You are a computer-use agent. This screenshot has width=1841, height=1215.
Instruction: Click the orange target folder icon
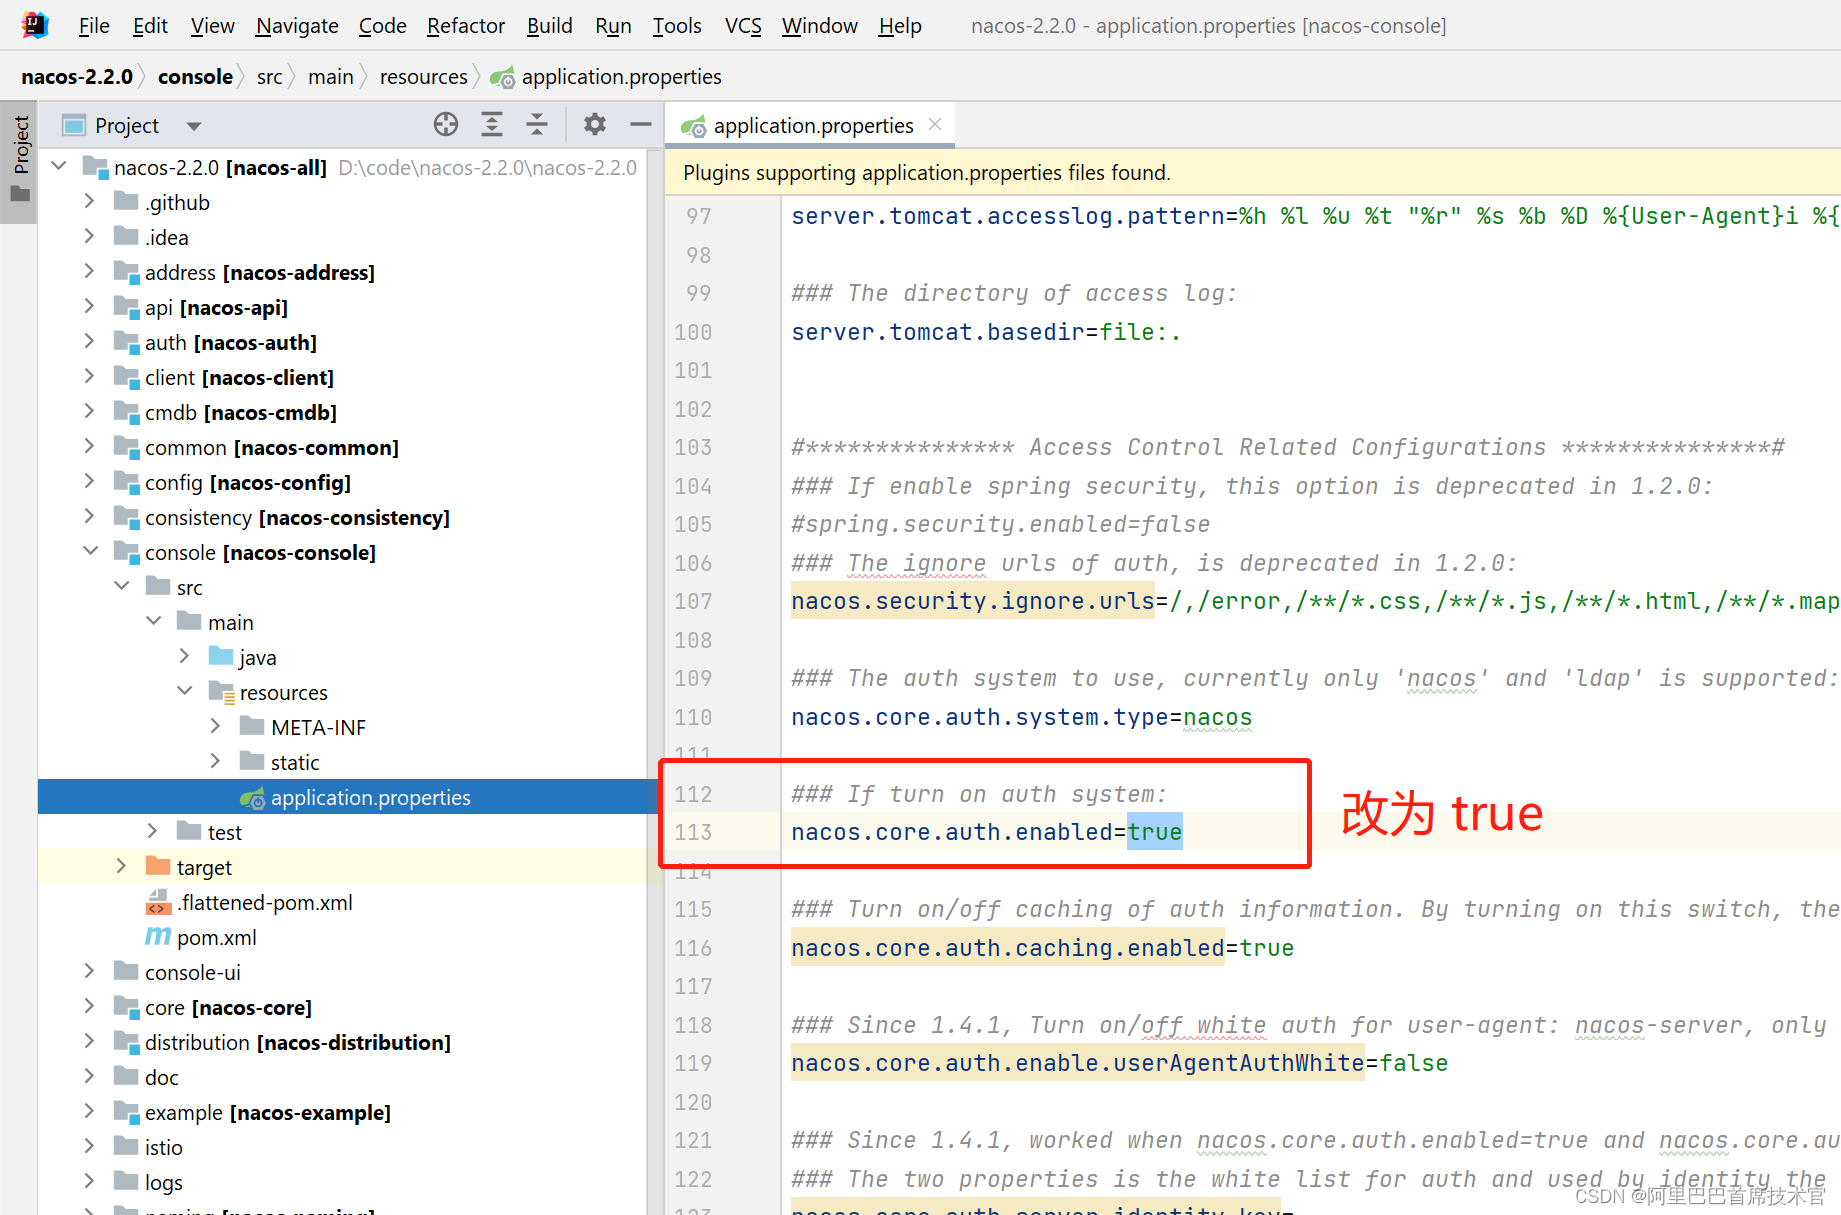tap(158, 866)
